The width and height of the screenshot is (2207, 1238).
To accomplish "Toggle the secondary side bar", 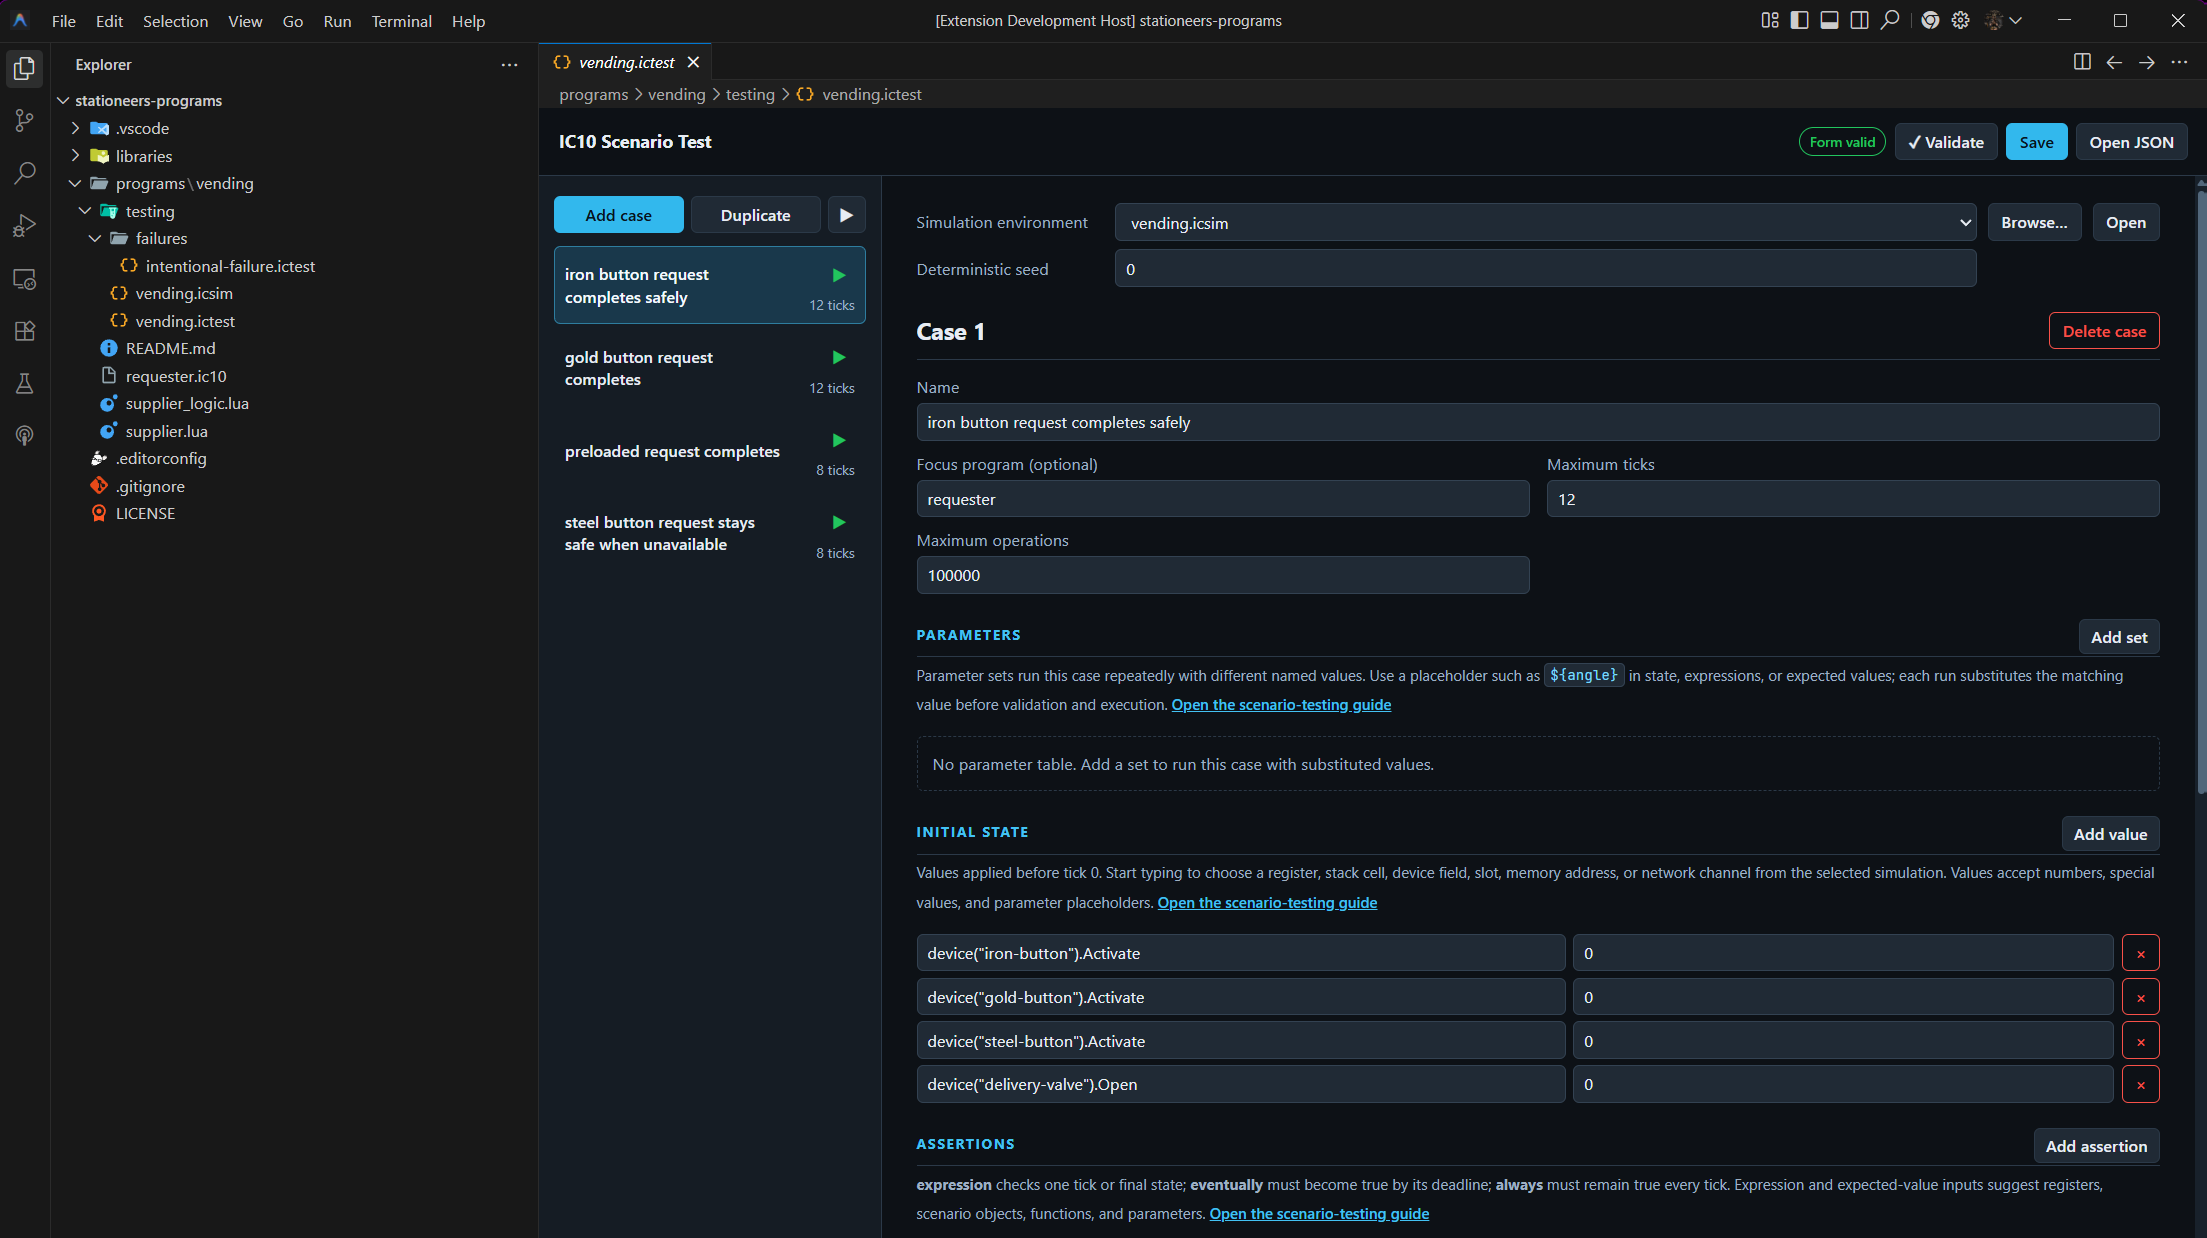I will 1860,20.
